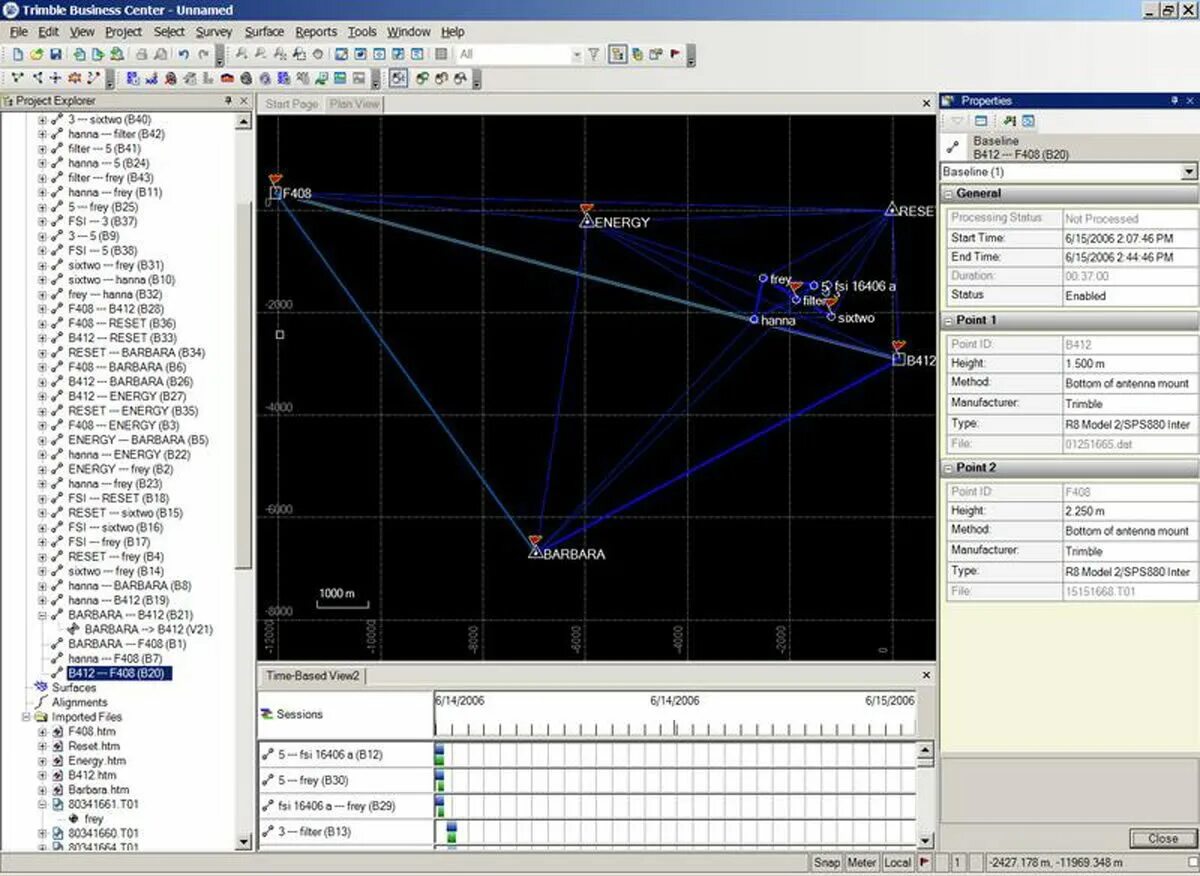The width and height of the screenshot is (1200, 876).
Task: Open the Reports menu
Action: (316, 32)
